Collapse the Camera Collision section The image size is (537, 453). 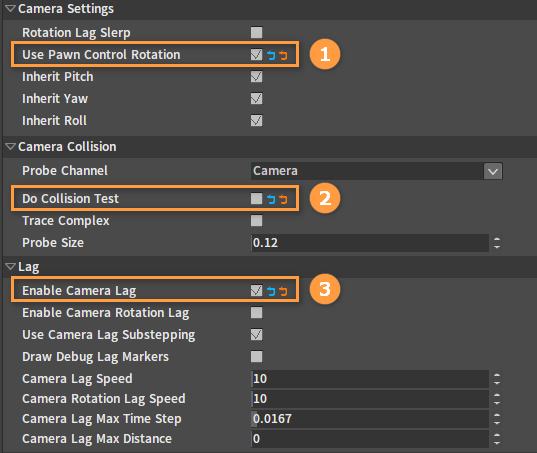[x=11, y=147]
